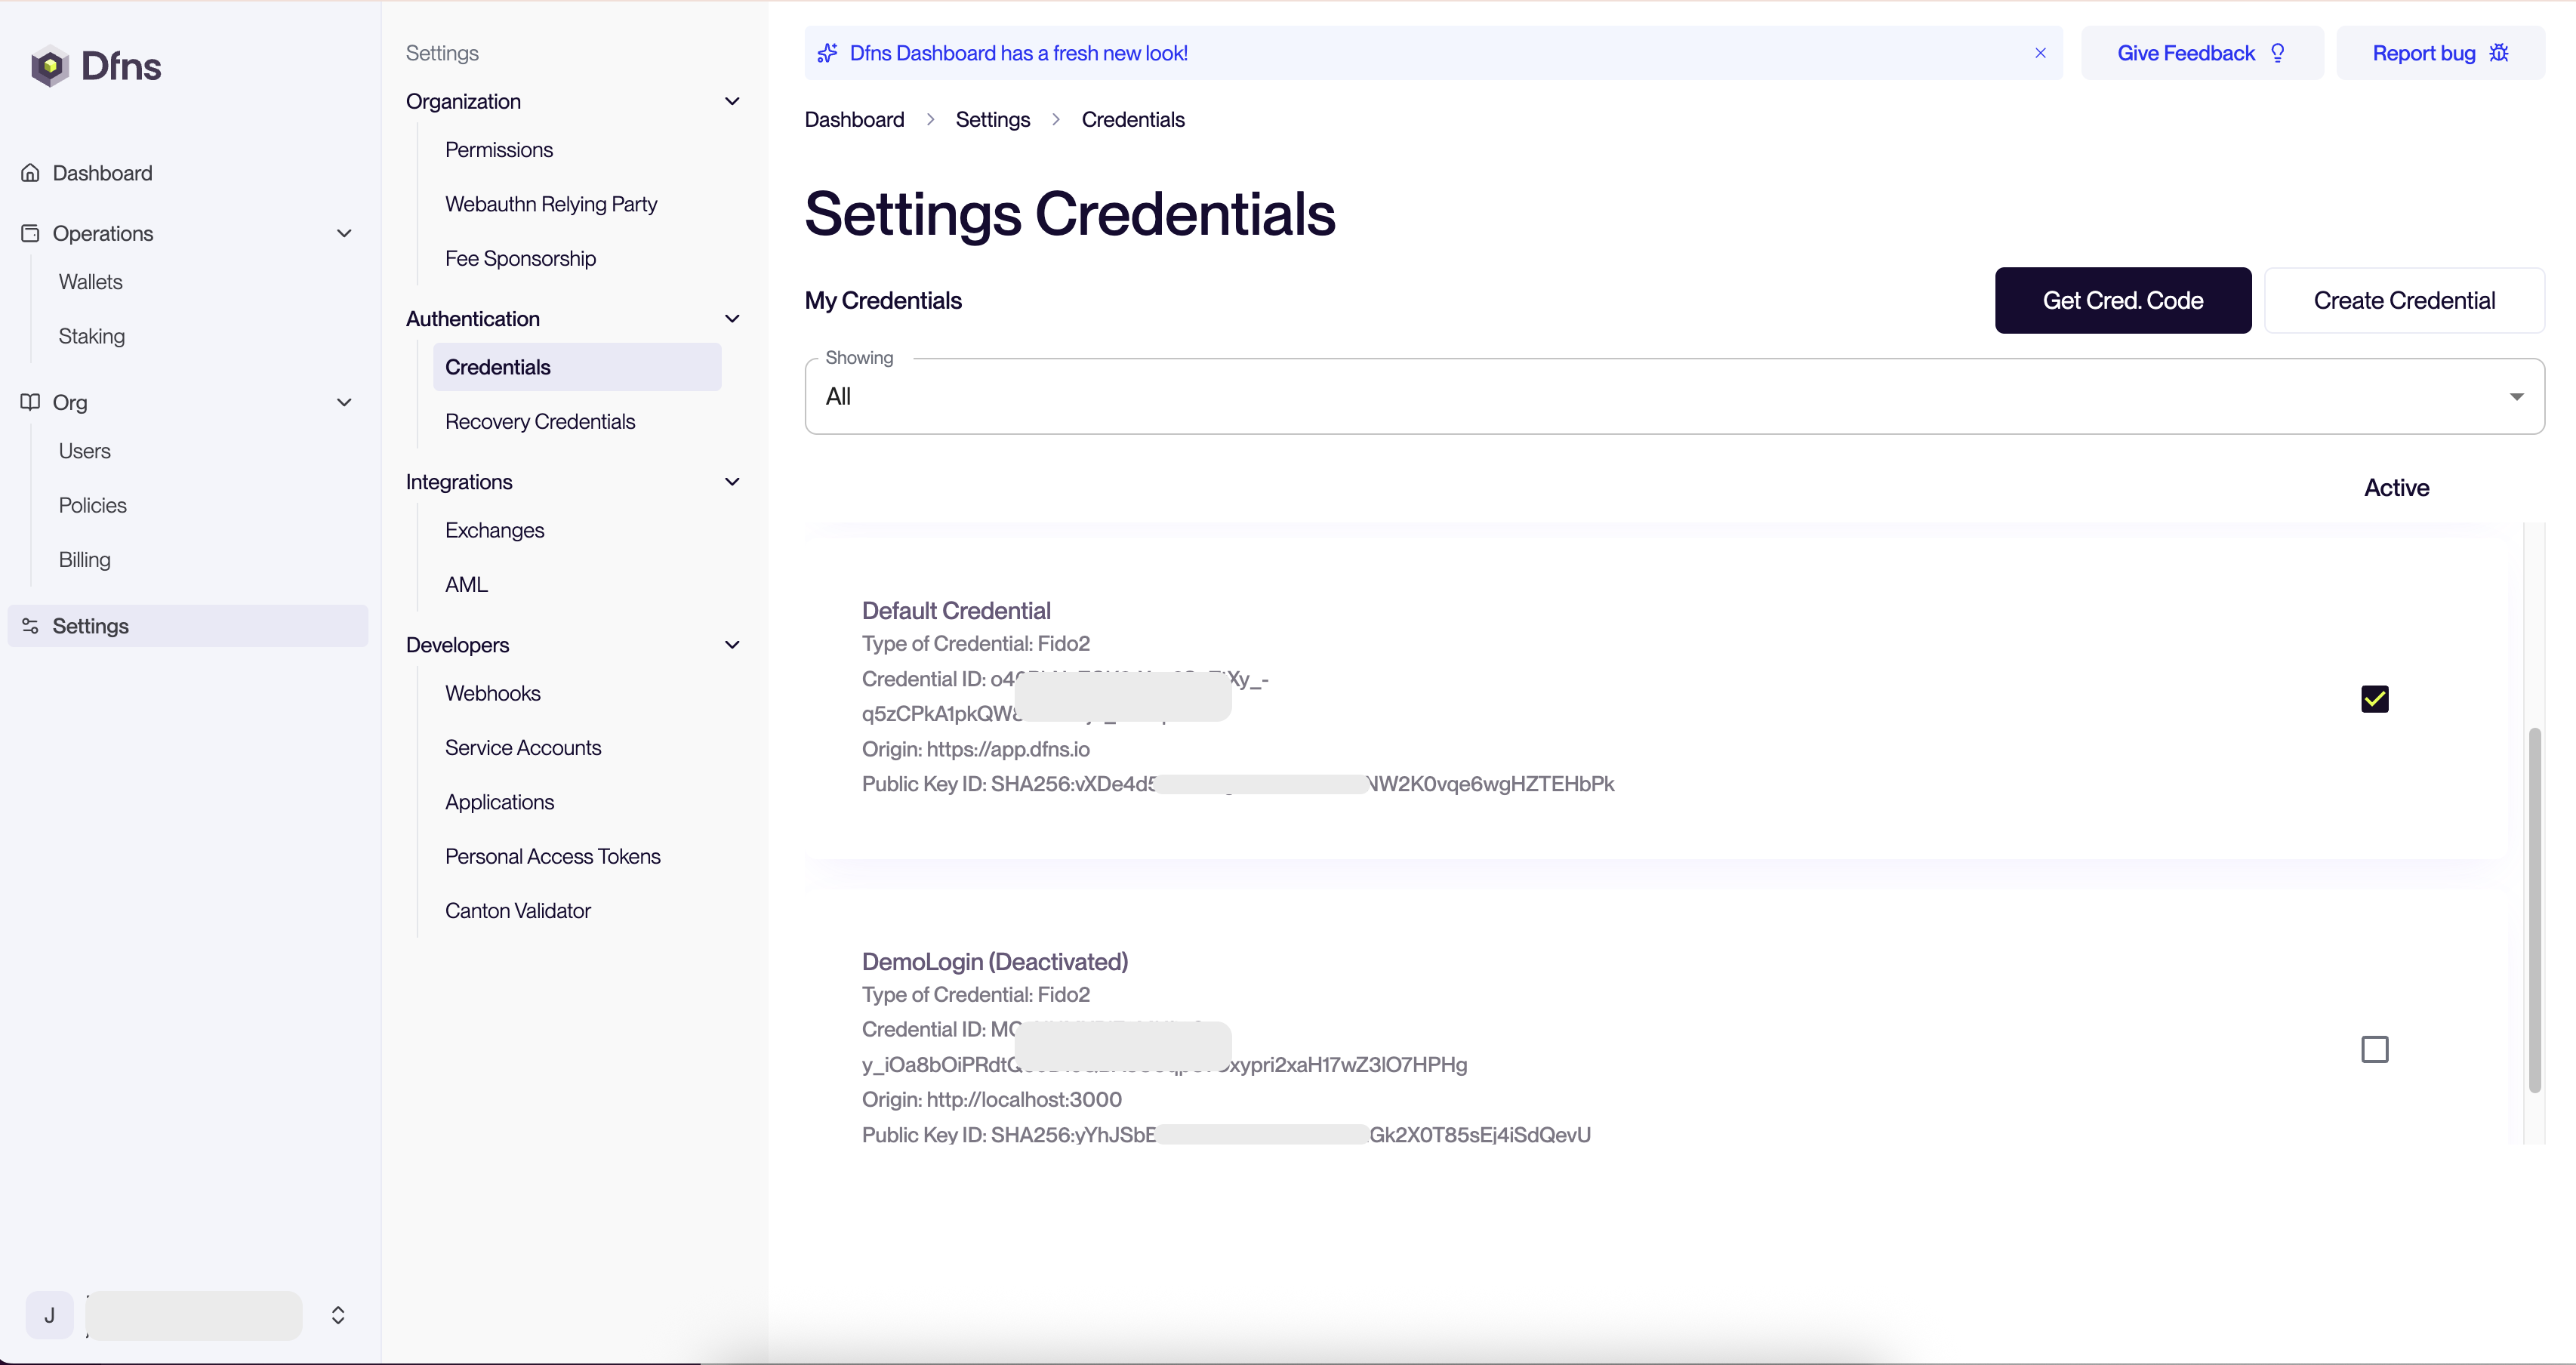Click the Settings sliders icon
The width and height of the screenshot is (2576, 1365).
[30, 626]
